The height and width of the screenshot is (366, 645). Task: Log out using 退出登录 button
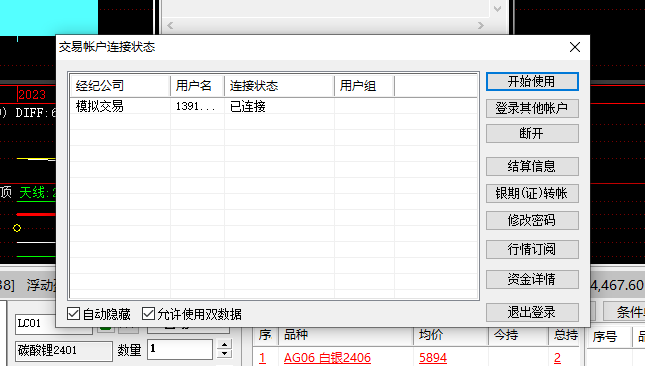click(532, 313)
